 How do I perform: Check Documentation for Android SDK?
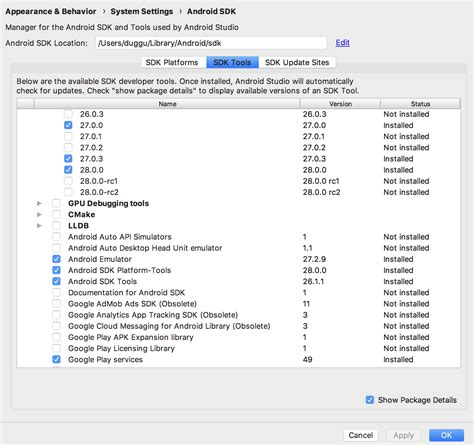(x=56, y=292)
